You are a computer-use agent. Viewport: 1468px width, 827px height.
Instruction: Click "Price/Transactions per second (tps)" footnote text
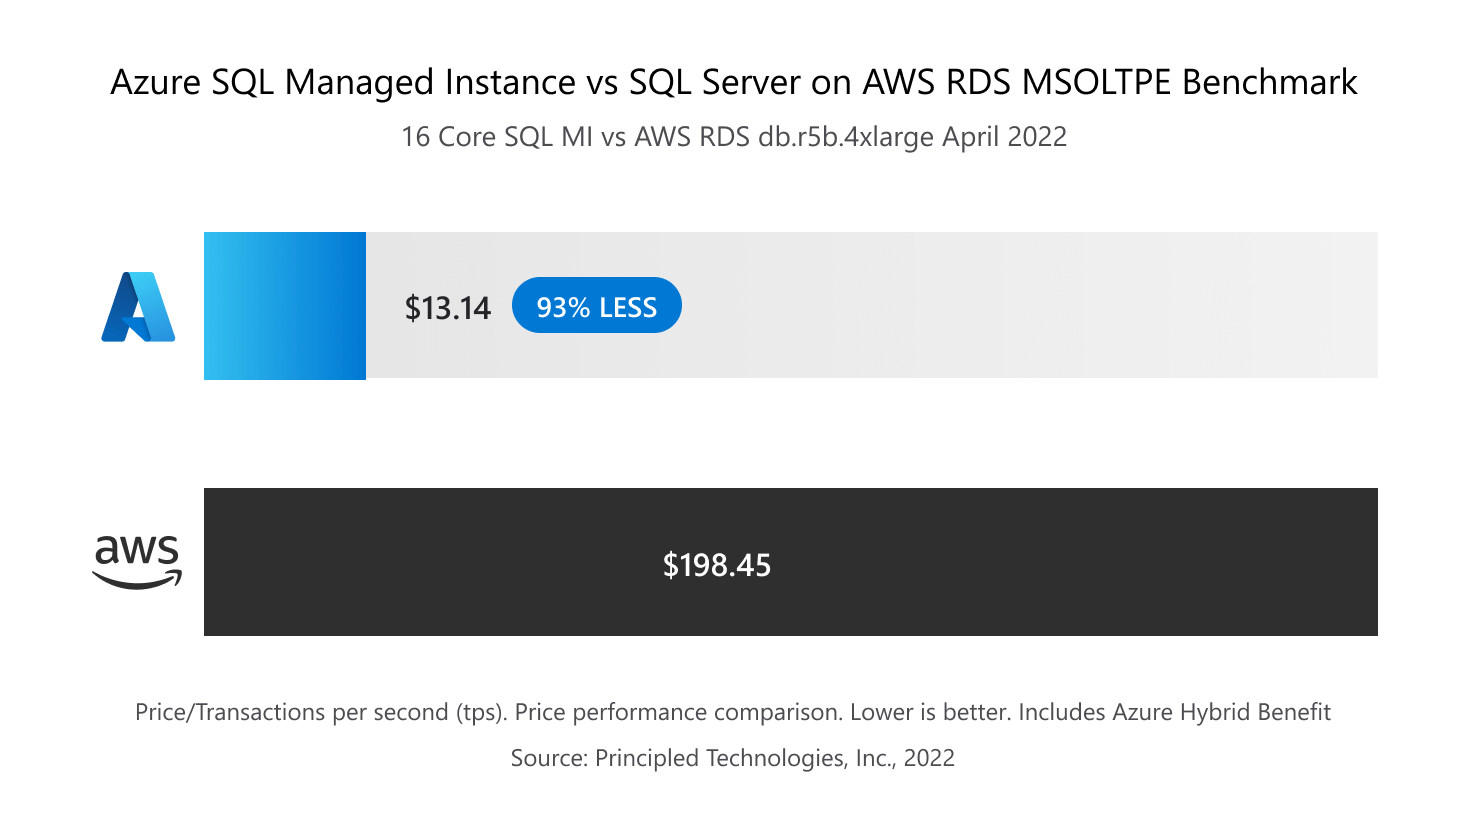tap(321, 712)
